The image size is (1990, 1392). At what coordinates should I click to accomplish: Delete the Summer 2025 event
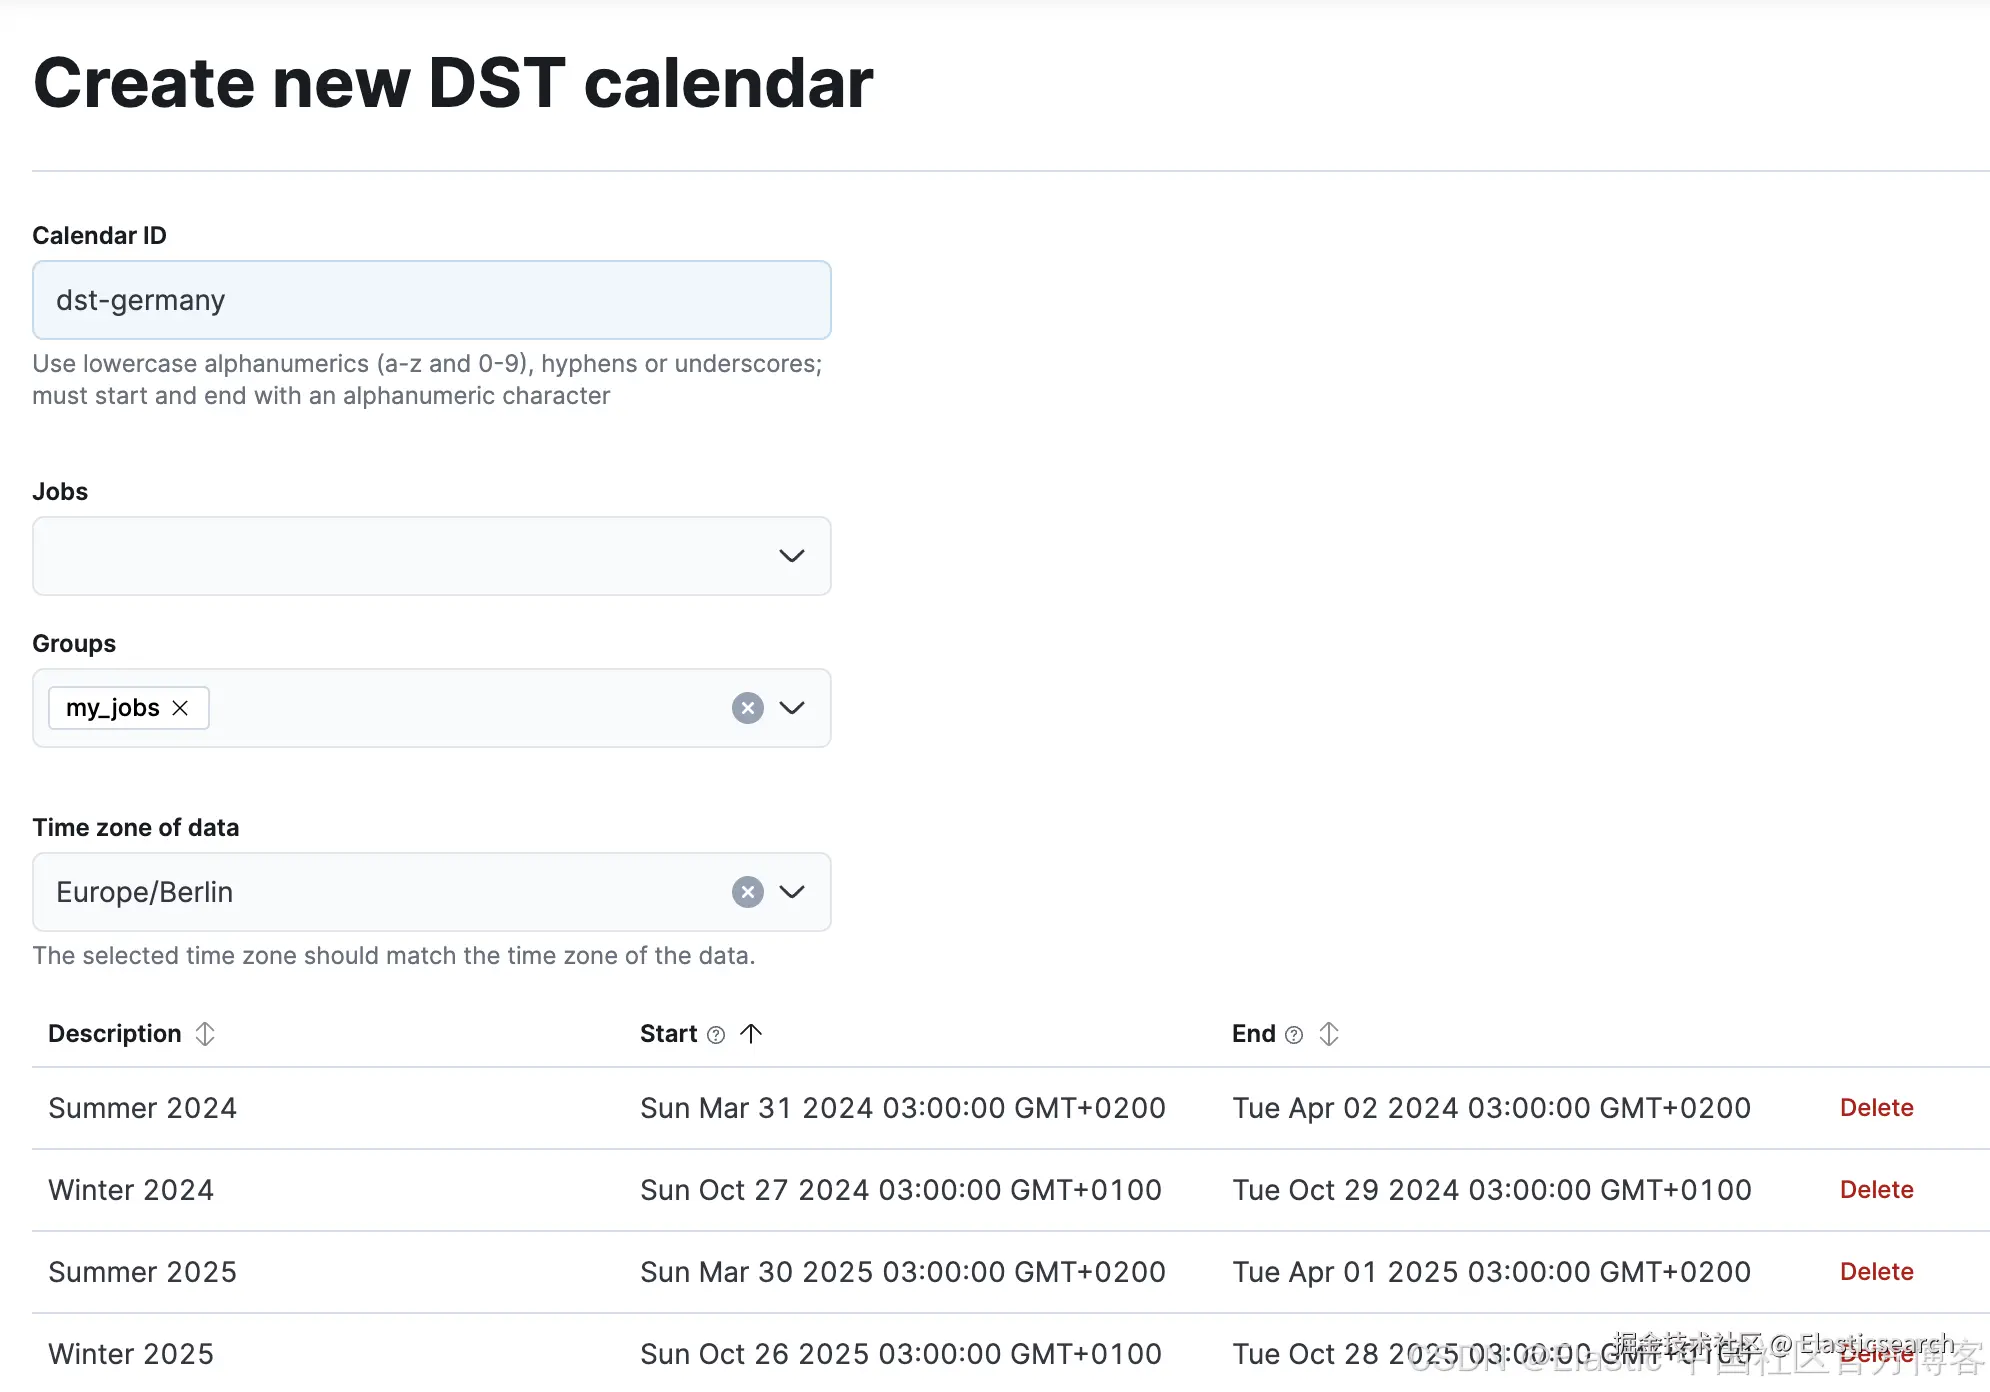pyautogui.click(x=1876, y=1272)
